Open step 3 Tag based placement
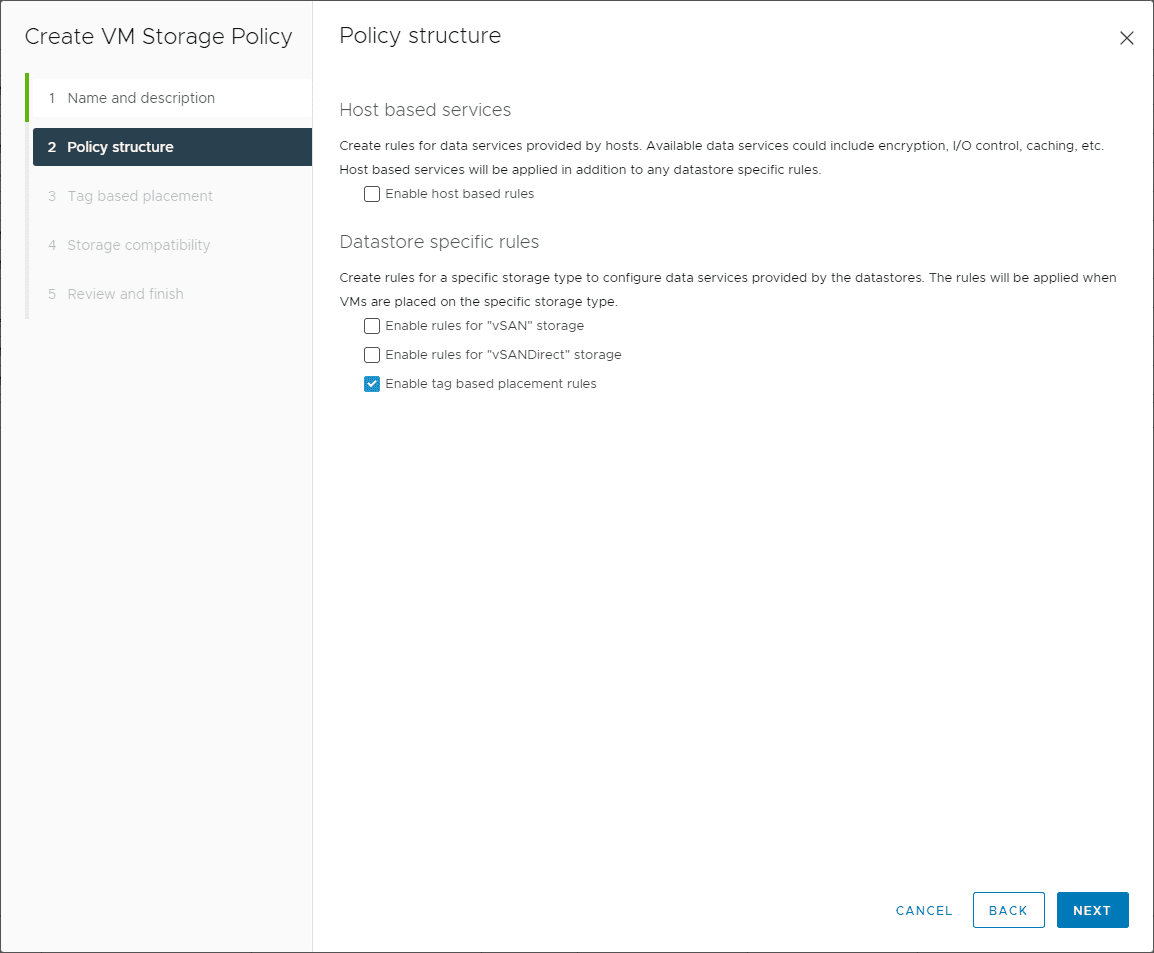 [x=139, y=196]
